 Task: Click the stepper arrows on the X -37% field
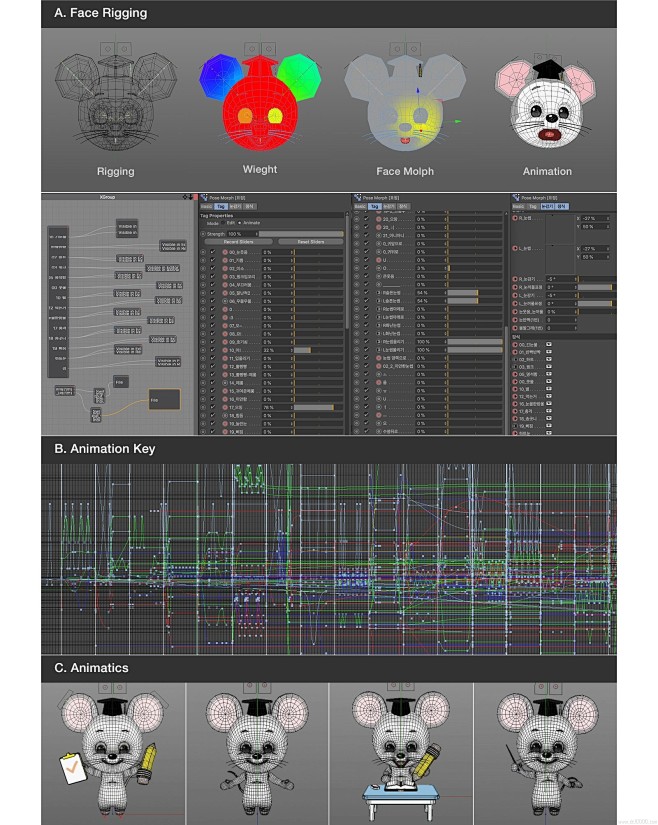[608, 219]
